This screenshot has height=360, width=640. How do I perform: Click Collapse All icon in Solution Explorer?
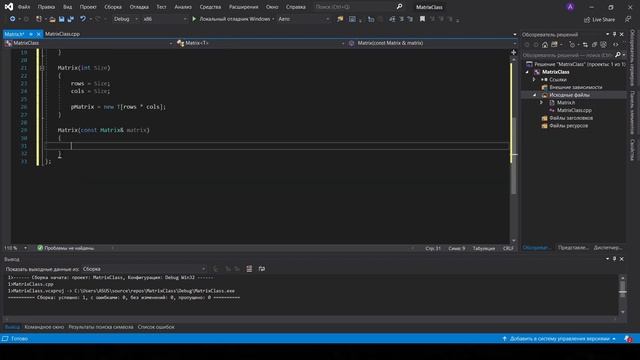point(594,45)
